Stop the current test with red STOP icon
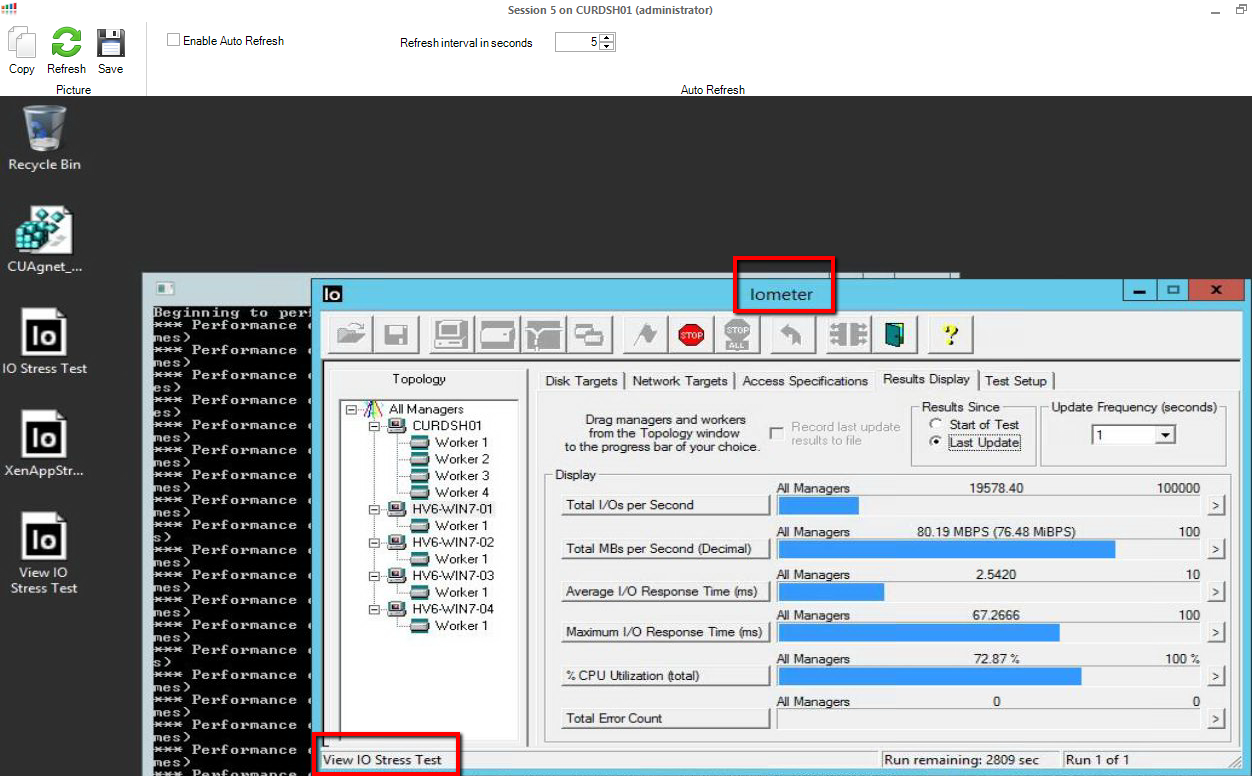Image resolution: width=1252 pixels, height=776 pixels. tap(691, 335)
